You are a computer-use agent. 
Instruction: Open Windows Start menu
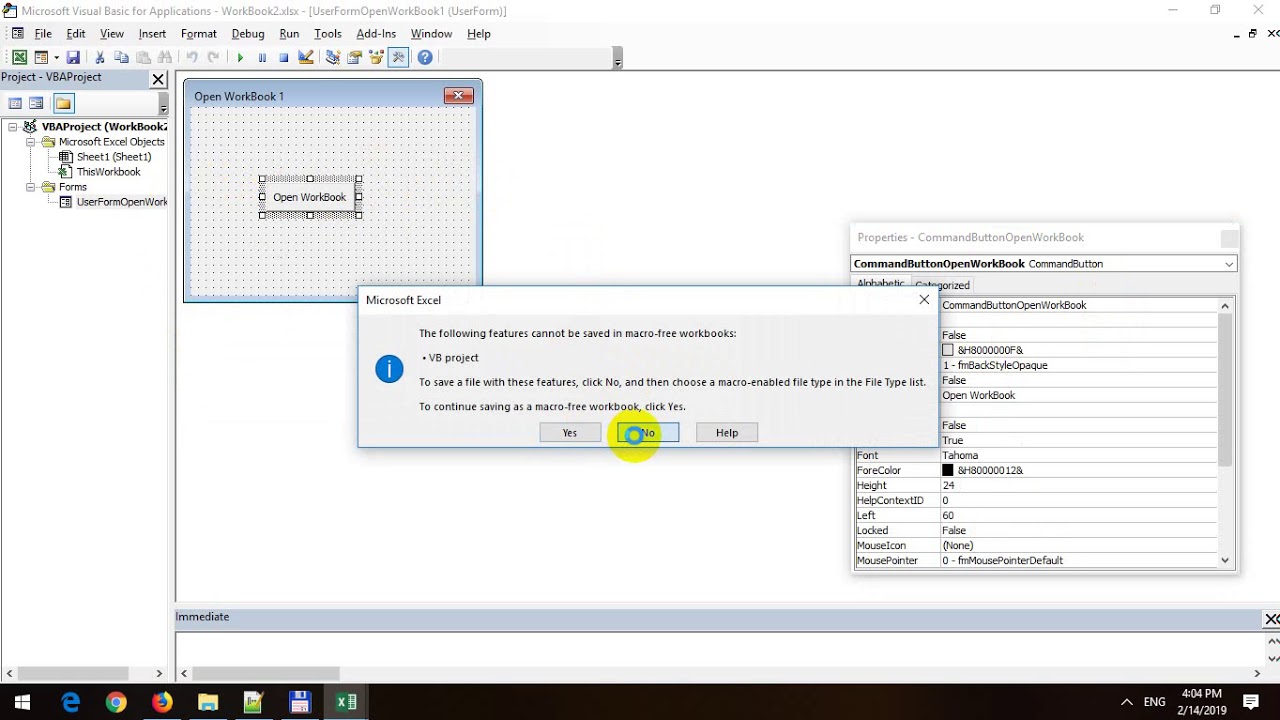click(x=23, y=702)
